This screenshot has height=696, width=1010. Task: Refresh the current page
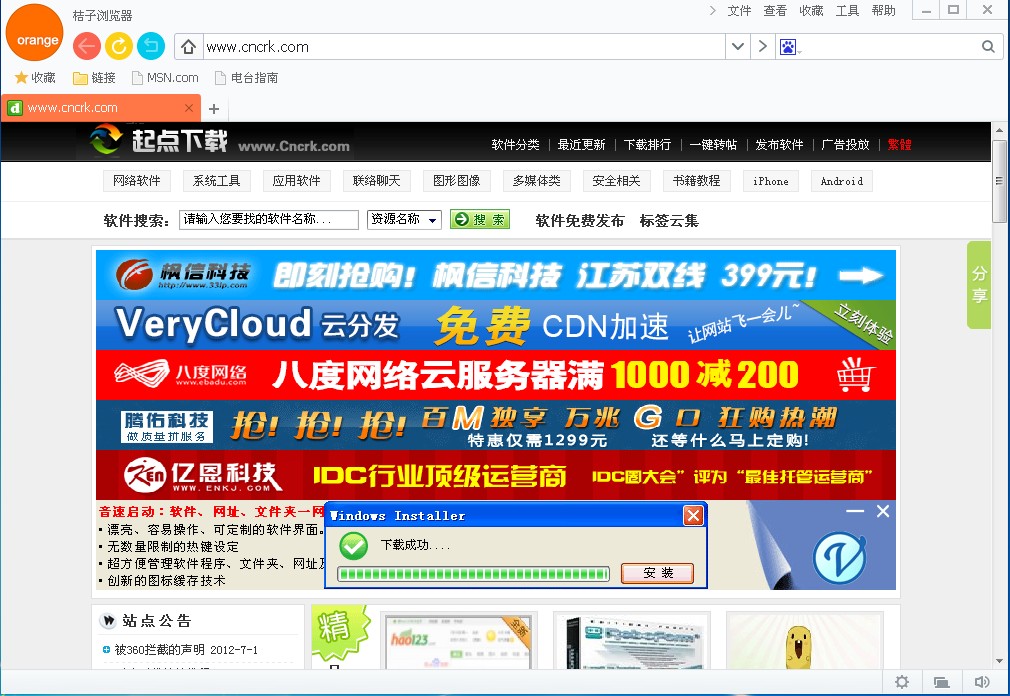[x=118, y=46]
